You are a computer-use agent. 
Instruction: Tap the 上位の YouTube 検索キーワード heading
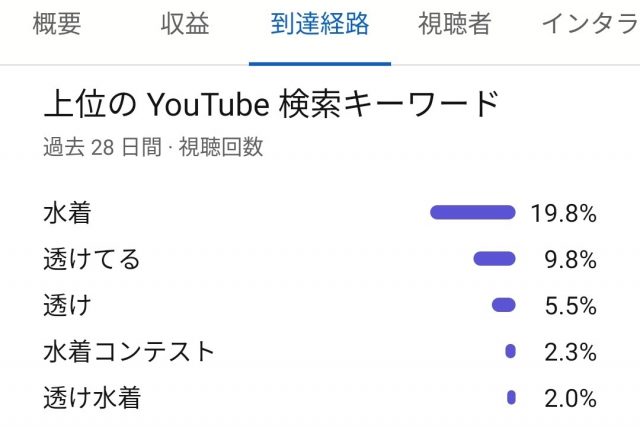pyautogui.click(x=270, y=105)
